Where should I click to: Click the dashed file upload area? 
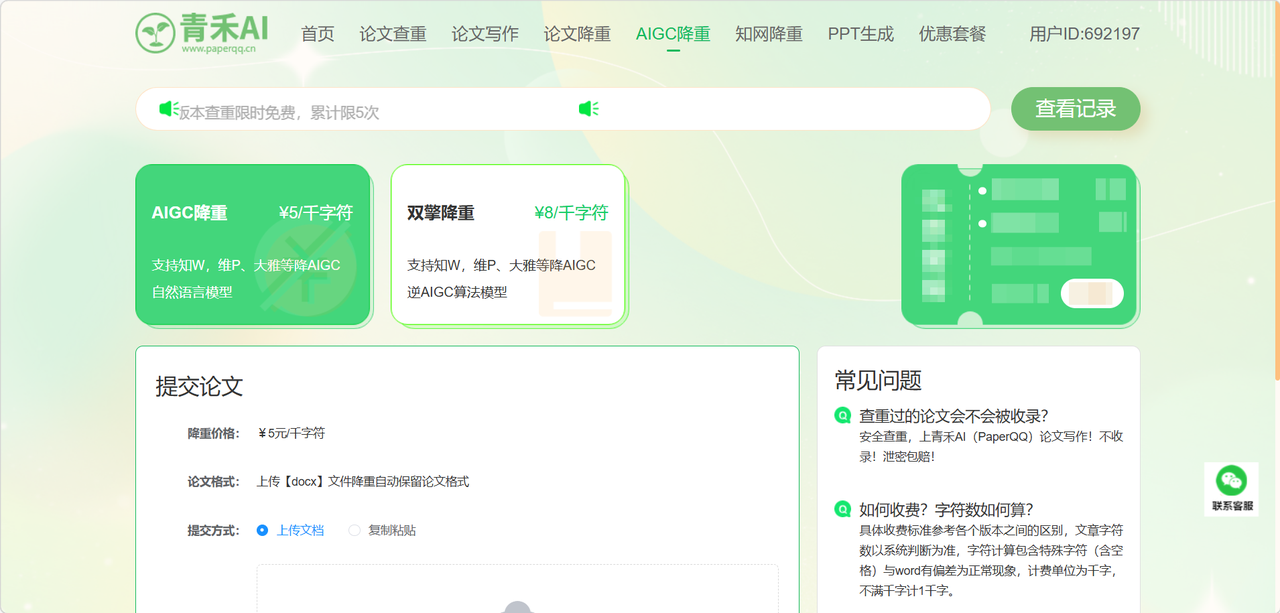[518, 589]
